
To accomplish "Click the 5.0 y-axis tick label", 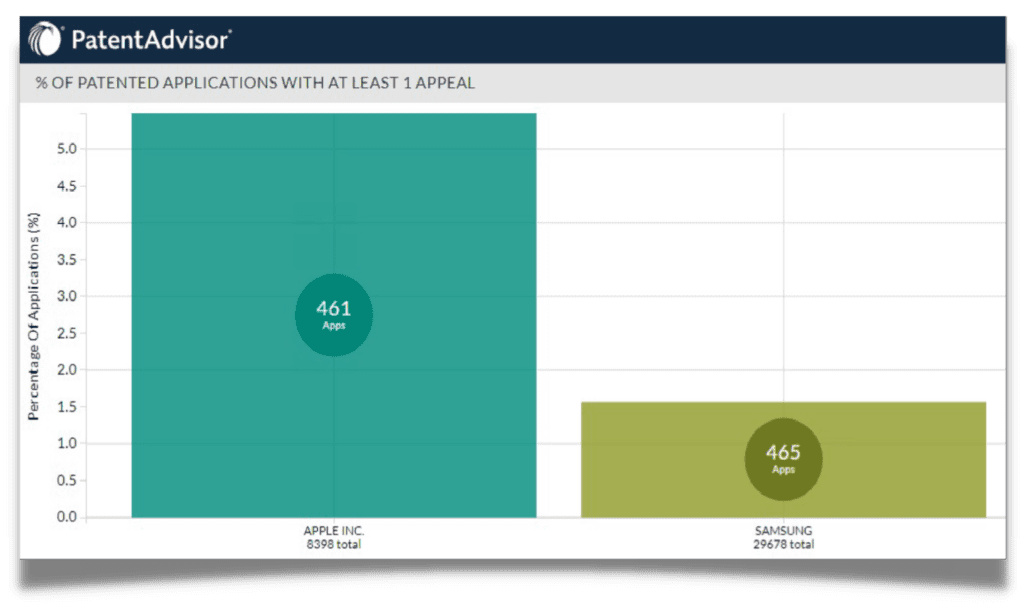I will pyautogui.click(x=67, y=149).
